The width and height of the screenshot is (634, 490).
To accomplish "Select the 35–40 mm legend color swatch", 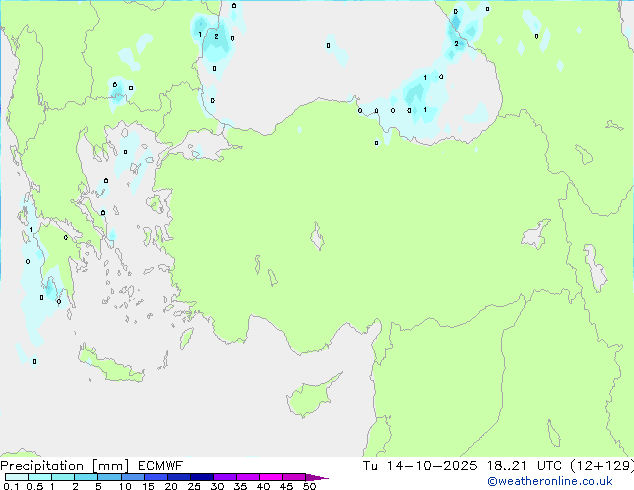I will [248, 477].
